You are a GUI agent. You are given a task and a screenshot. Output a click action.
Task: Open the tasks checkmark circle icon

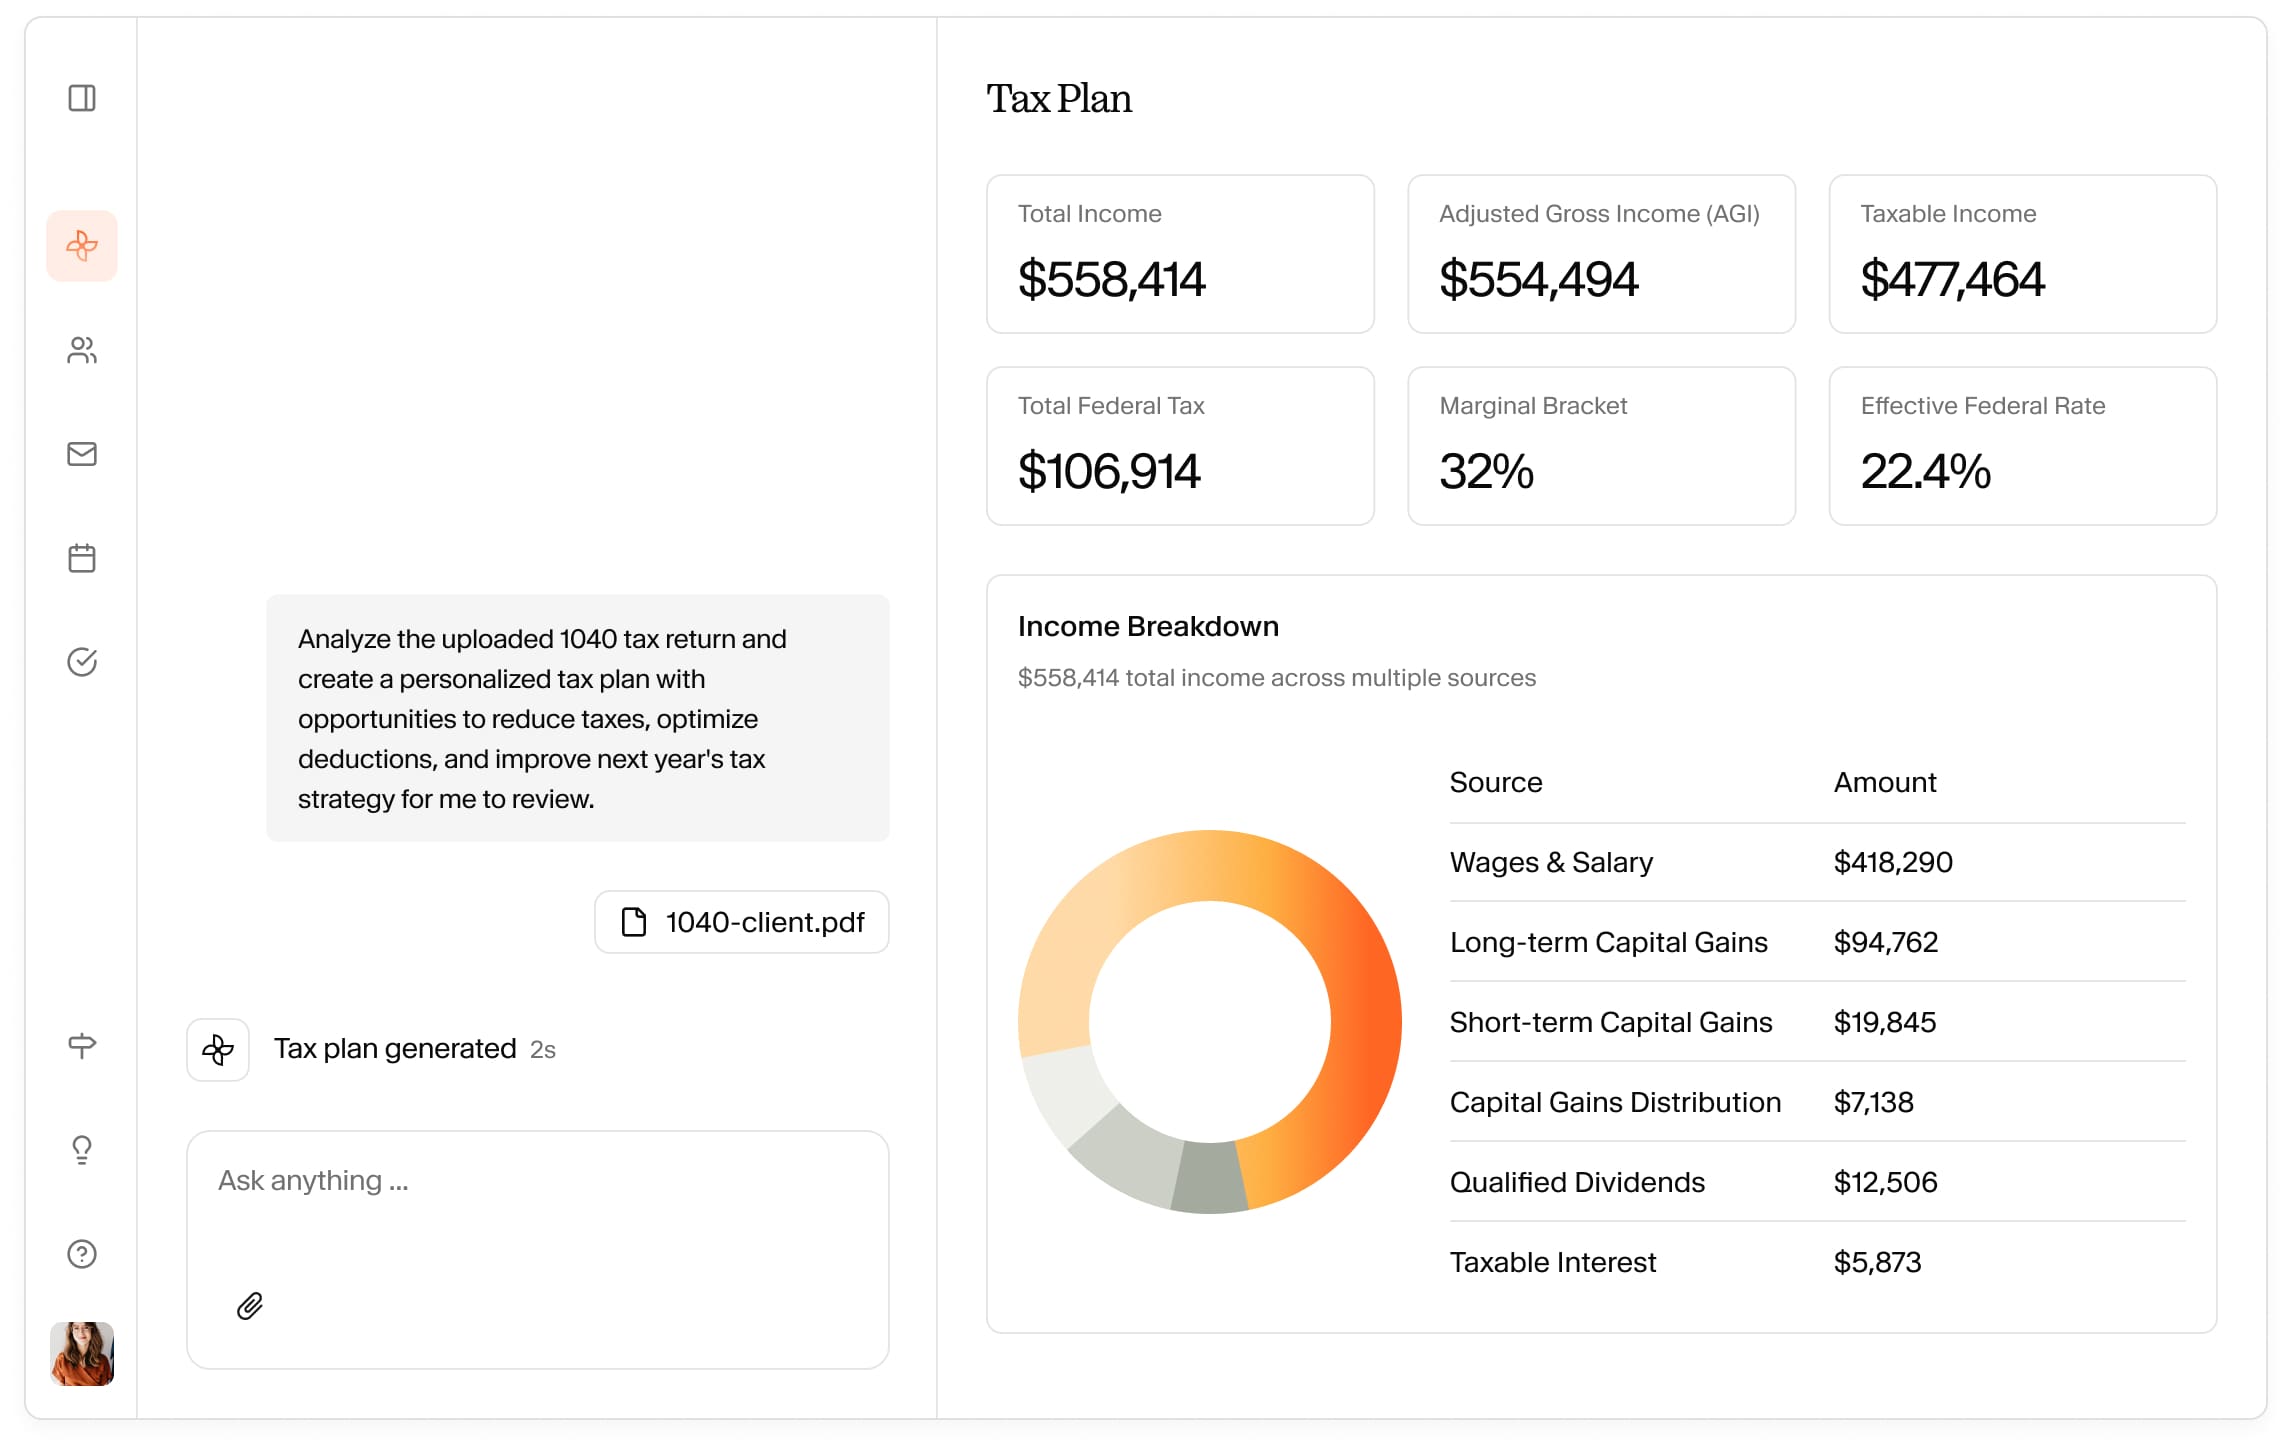coord(82,662)
